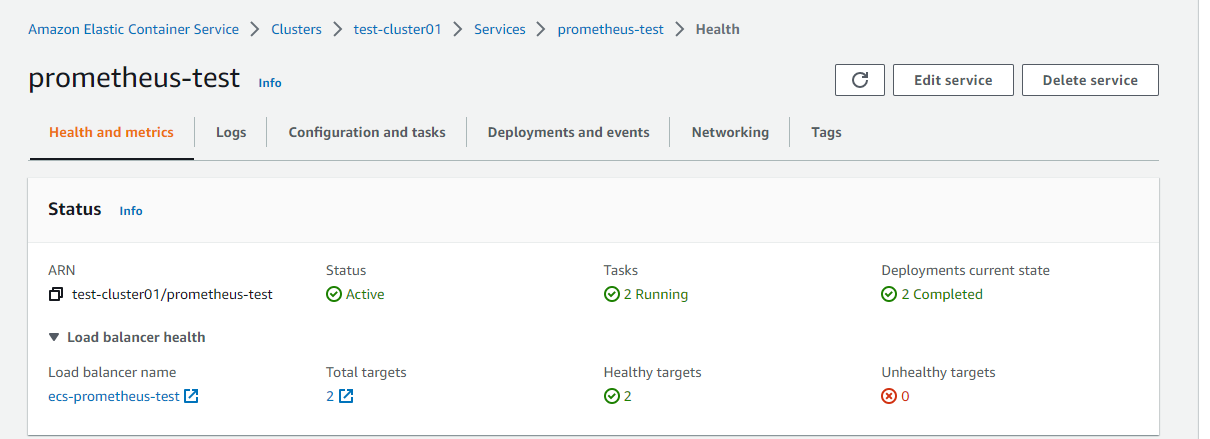
Task: Go to Deployments and events tab
Action: click(x=568, y=132)
